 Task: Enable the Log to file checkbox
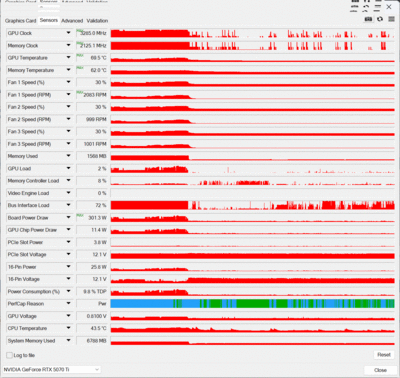pos(10,355)
